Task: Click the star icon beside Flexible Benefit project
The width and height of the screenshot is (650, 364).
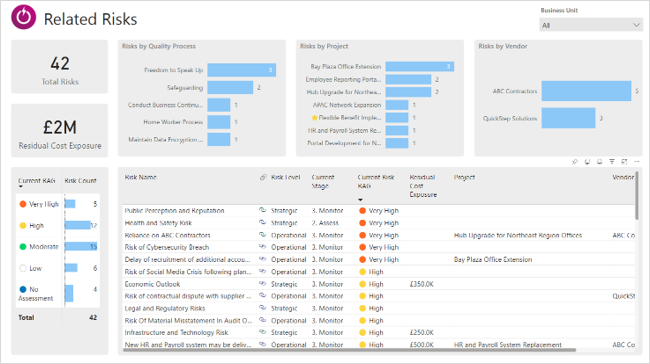Action: (314, 118)
